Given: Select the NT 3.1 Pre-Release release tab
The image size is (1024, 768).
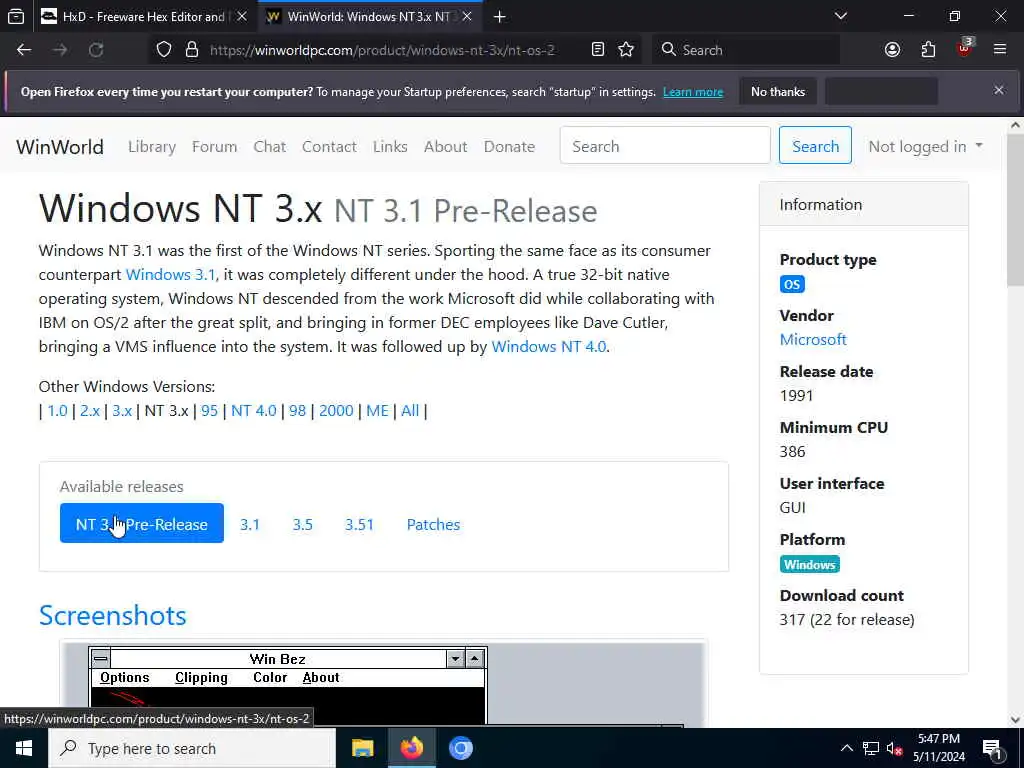Looking at the screenshot, I should (x=142, y=523).
